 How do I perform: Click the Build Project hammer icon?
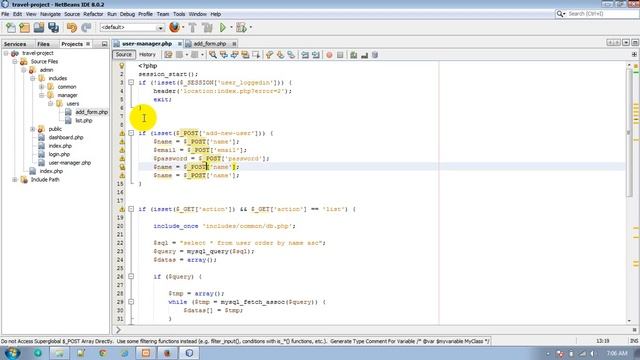coord(193,28)
